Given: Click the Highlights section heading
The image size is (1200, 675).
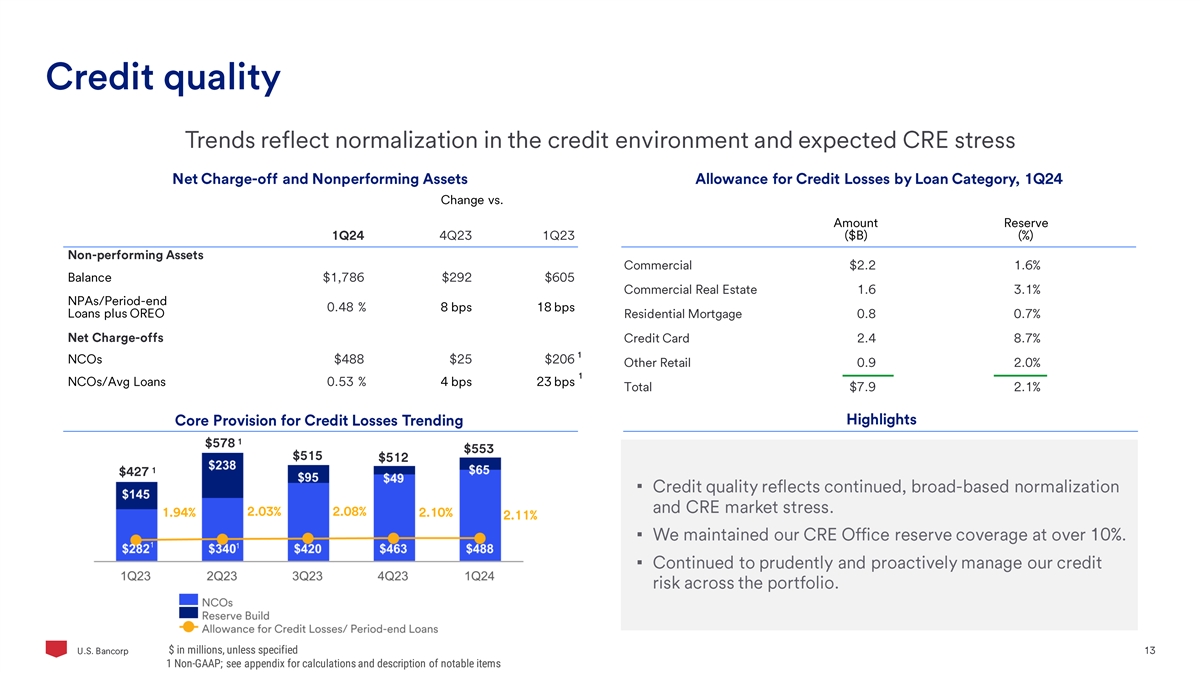Looking at the screenshot, I should point(881,419).
